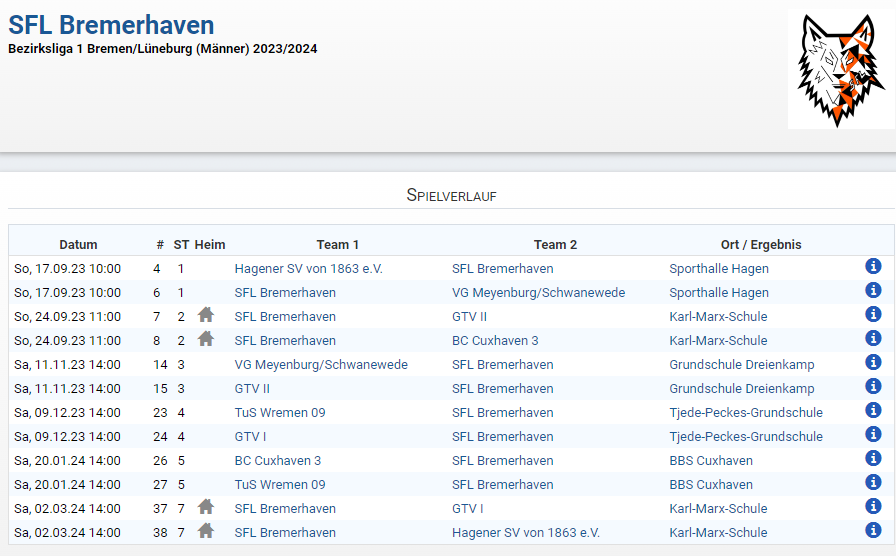Screen dimensions: 896x556
Task: Open info icon for match number 24
Action: [873, 434]
